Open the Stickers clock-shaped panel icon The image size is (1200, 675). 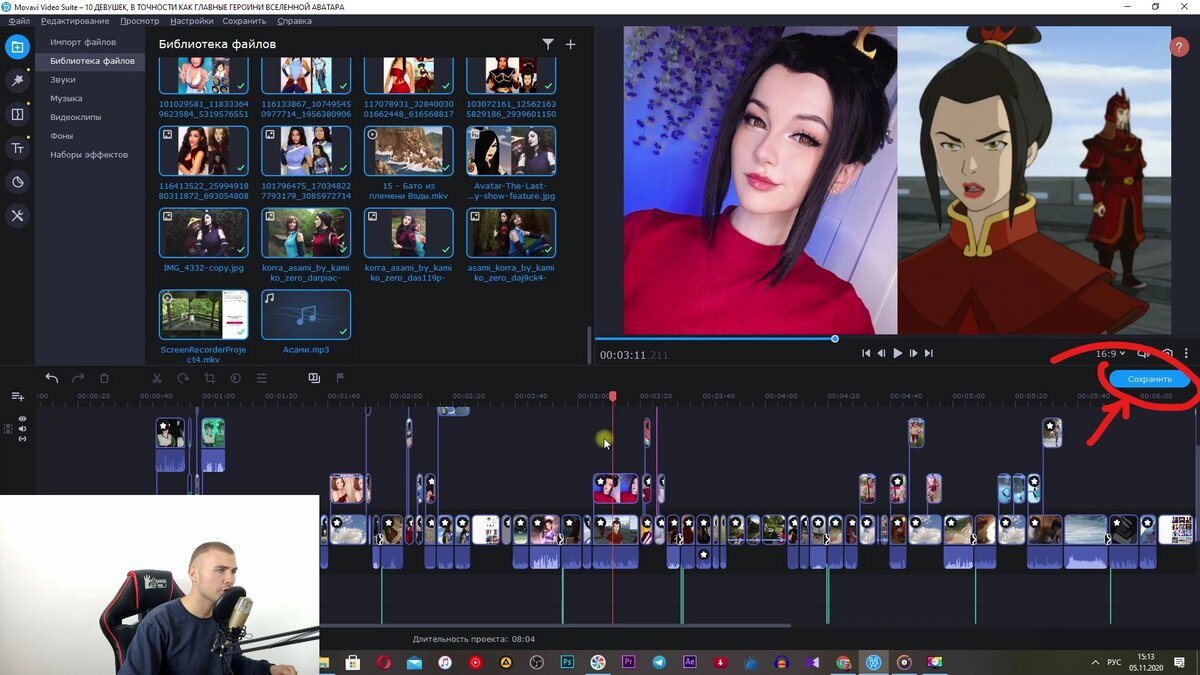pos(17,182)
